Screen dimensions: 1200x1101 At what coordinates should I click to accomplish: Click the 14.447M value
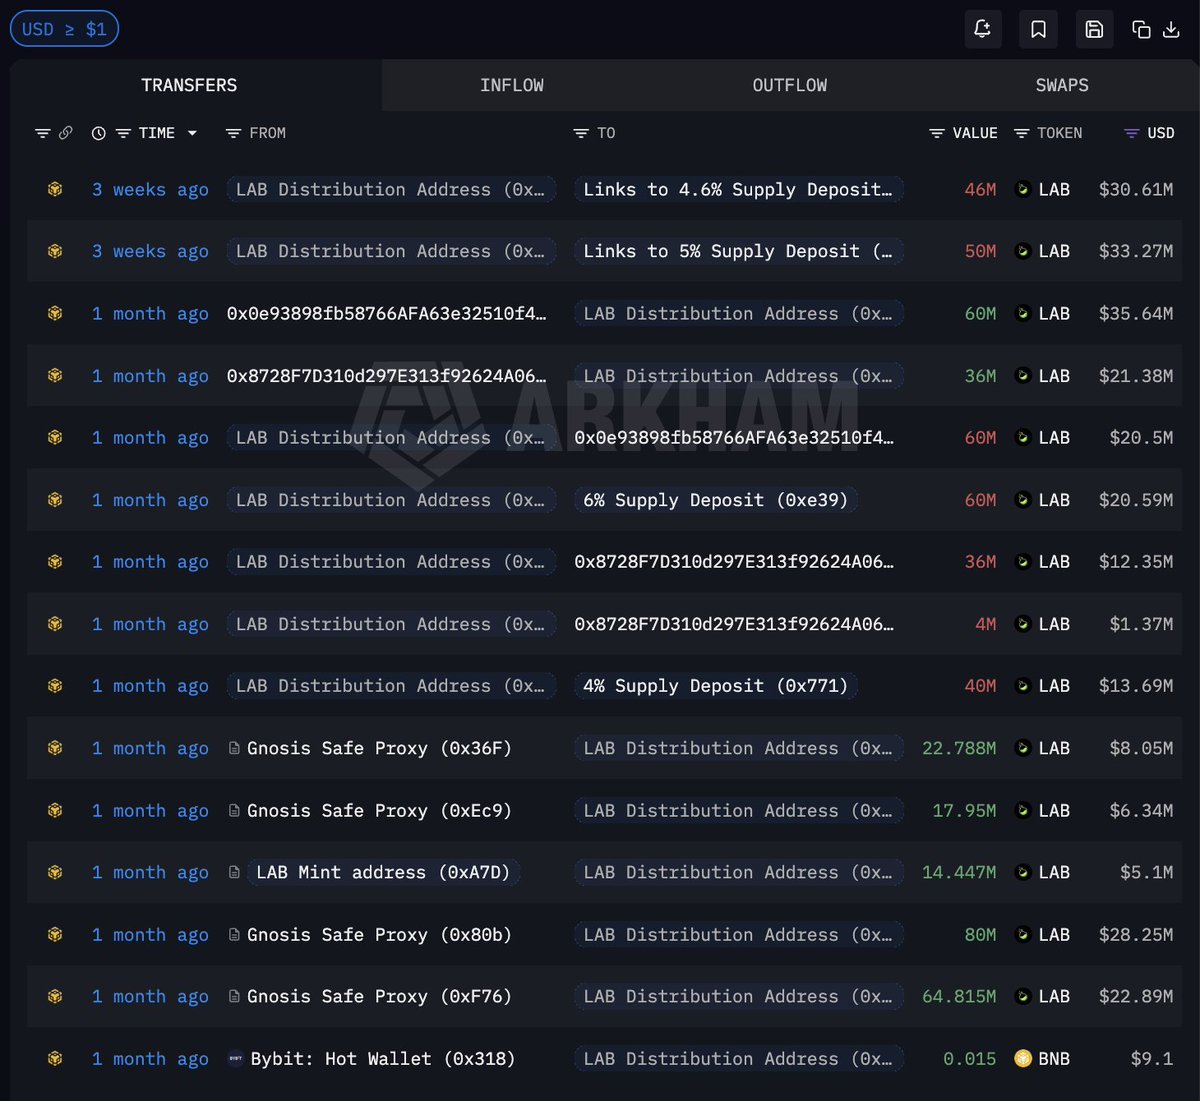959,872
